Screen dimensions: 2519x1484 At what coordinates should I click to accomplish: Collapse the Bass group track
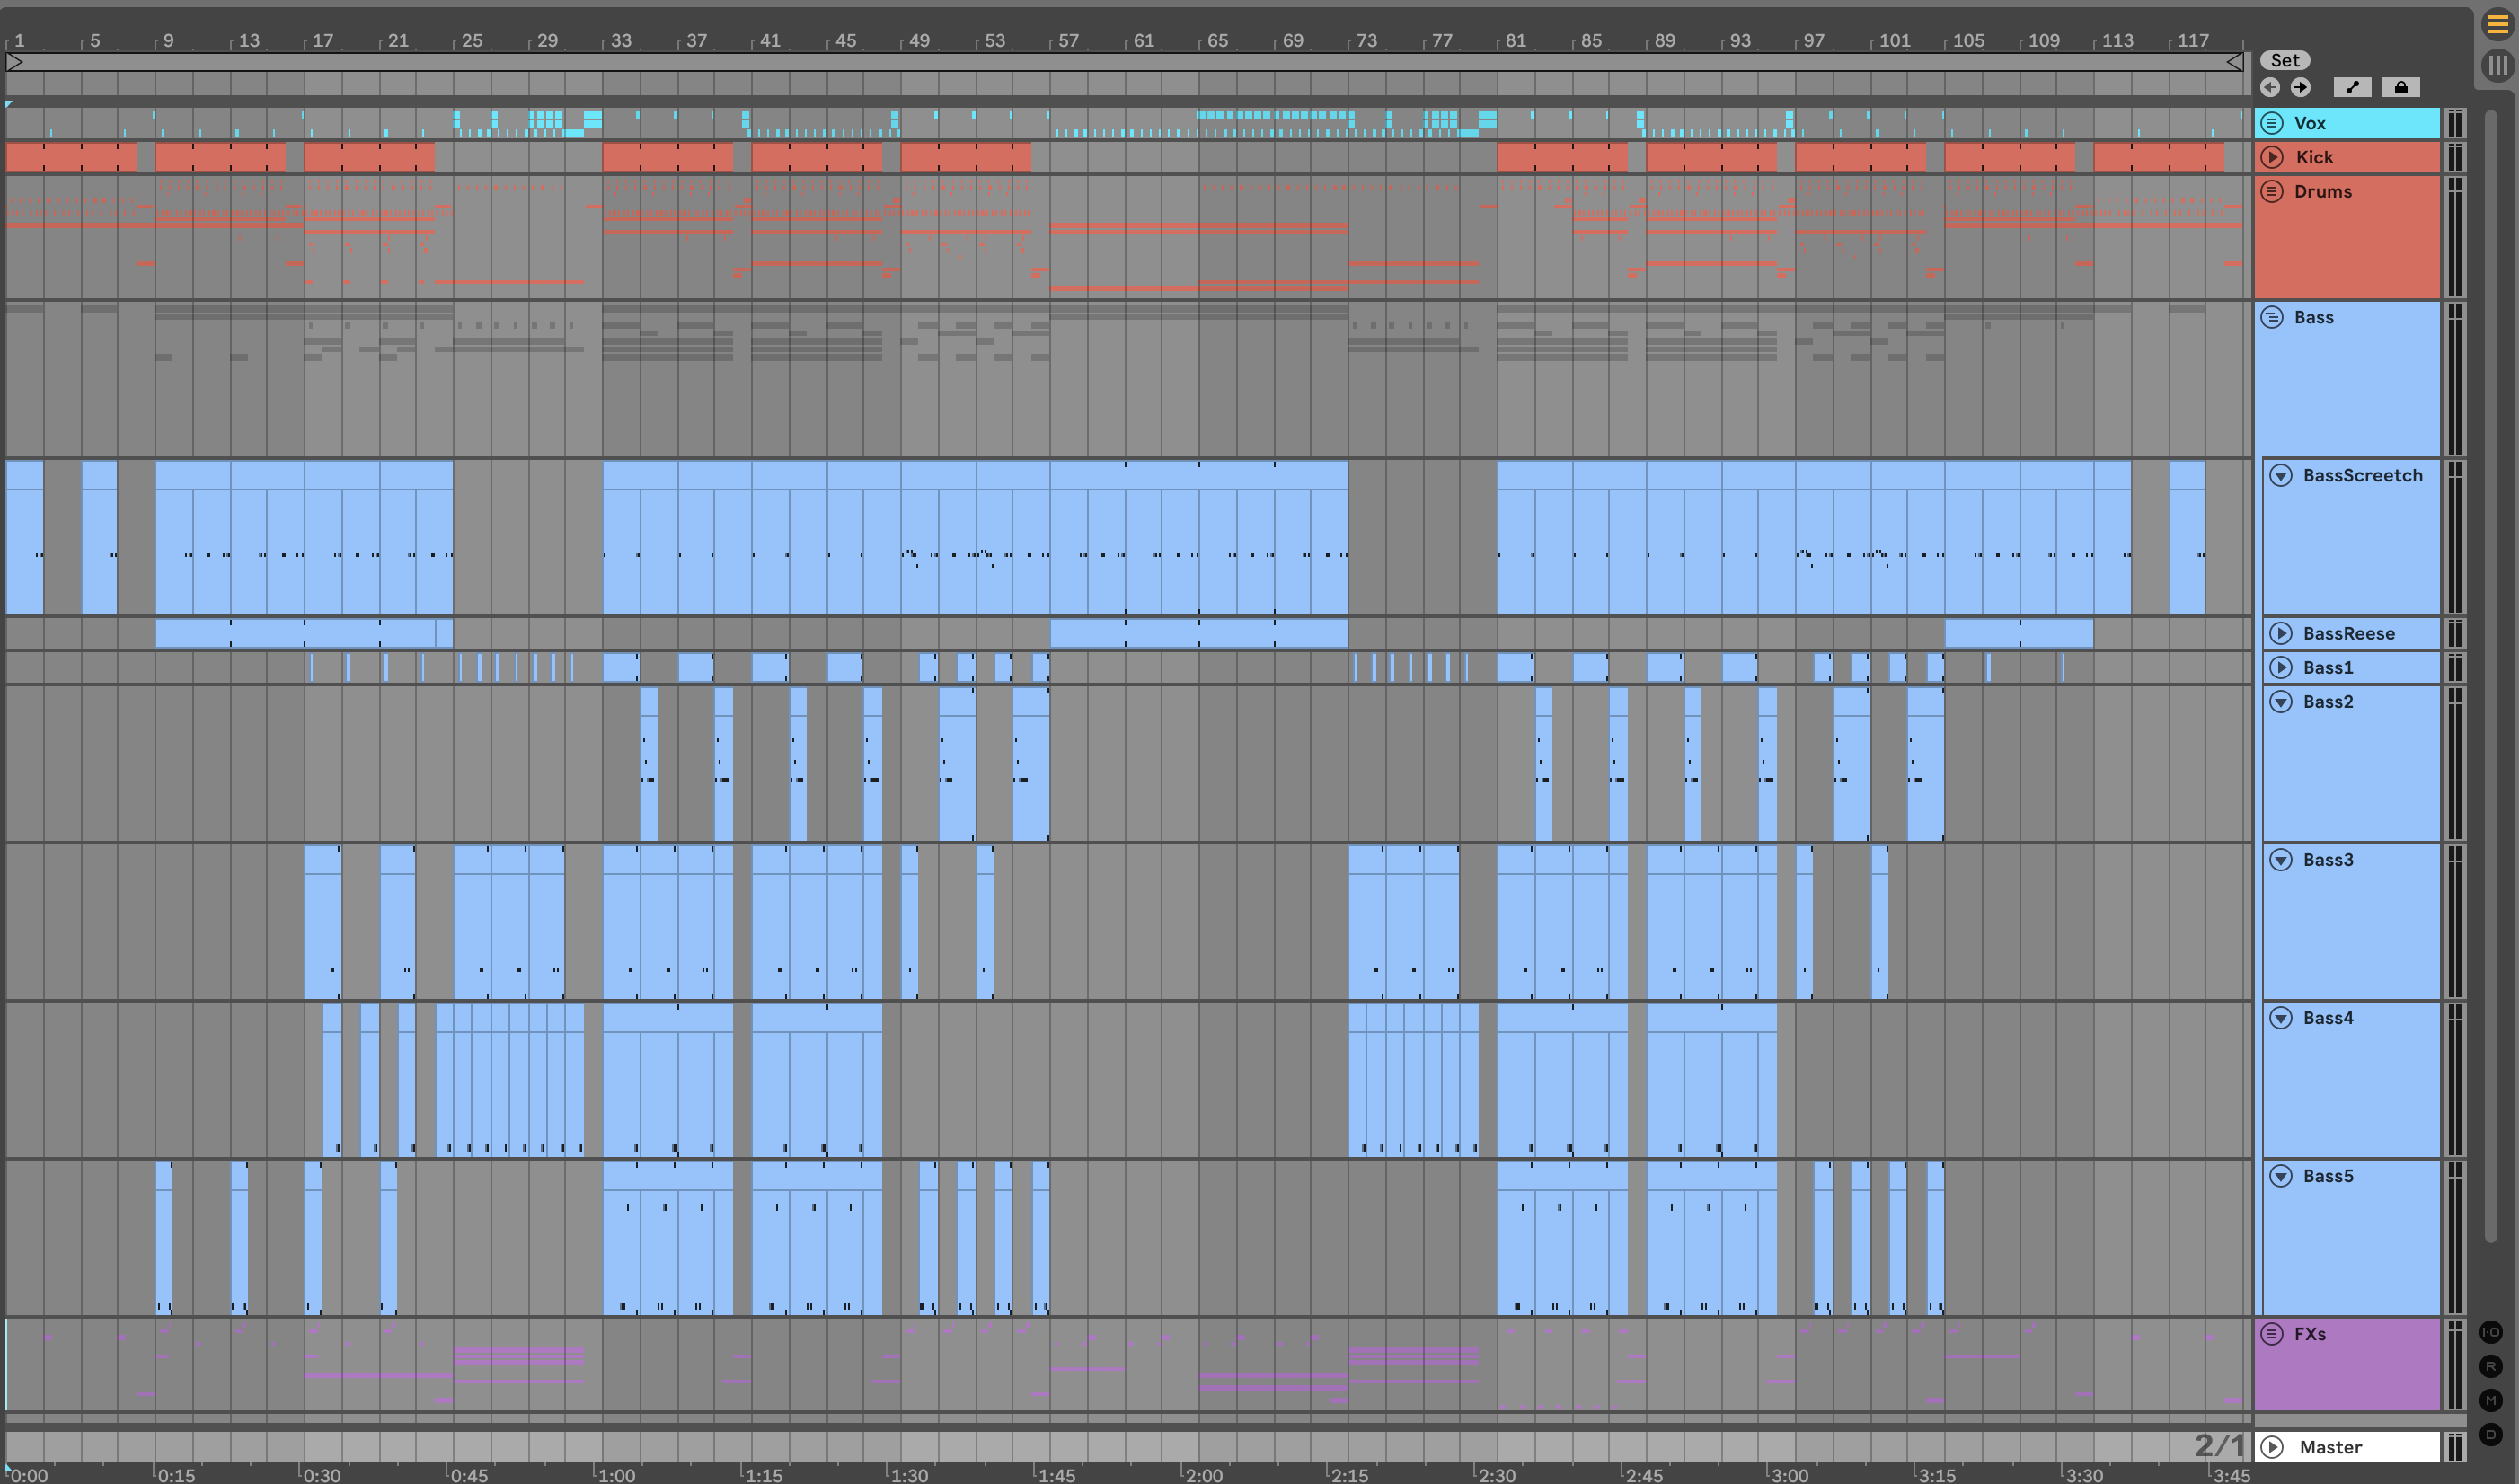[x=2272, y=317]
